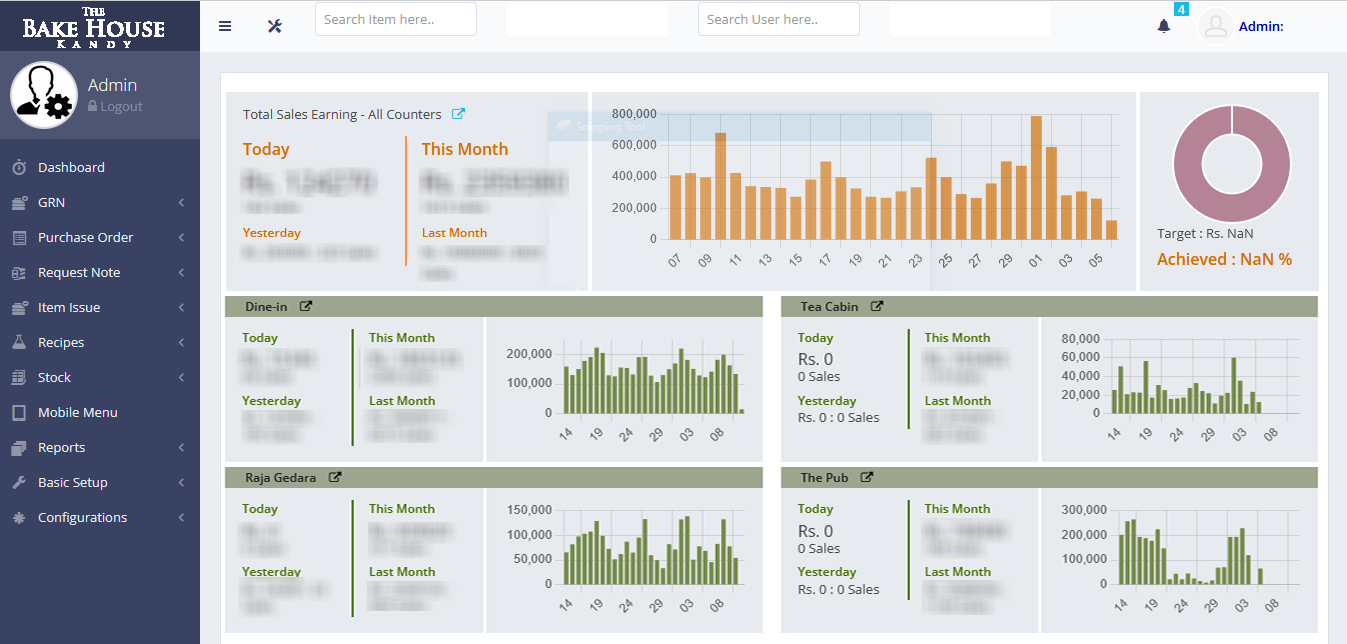Viewport: 1347px width, 644px height.
Task: Open Raja Gedara external link icon
Action: click(x=335, y=478)
